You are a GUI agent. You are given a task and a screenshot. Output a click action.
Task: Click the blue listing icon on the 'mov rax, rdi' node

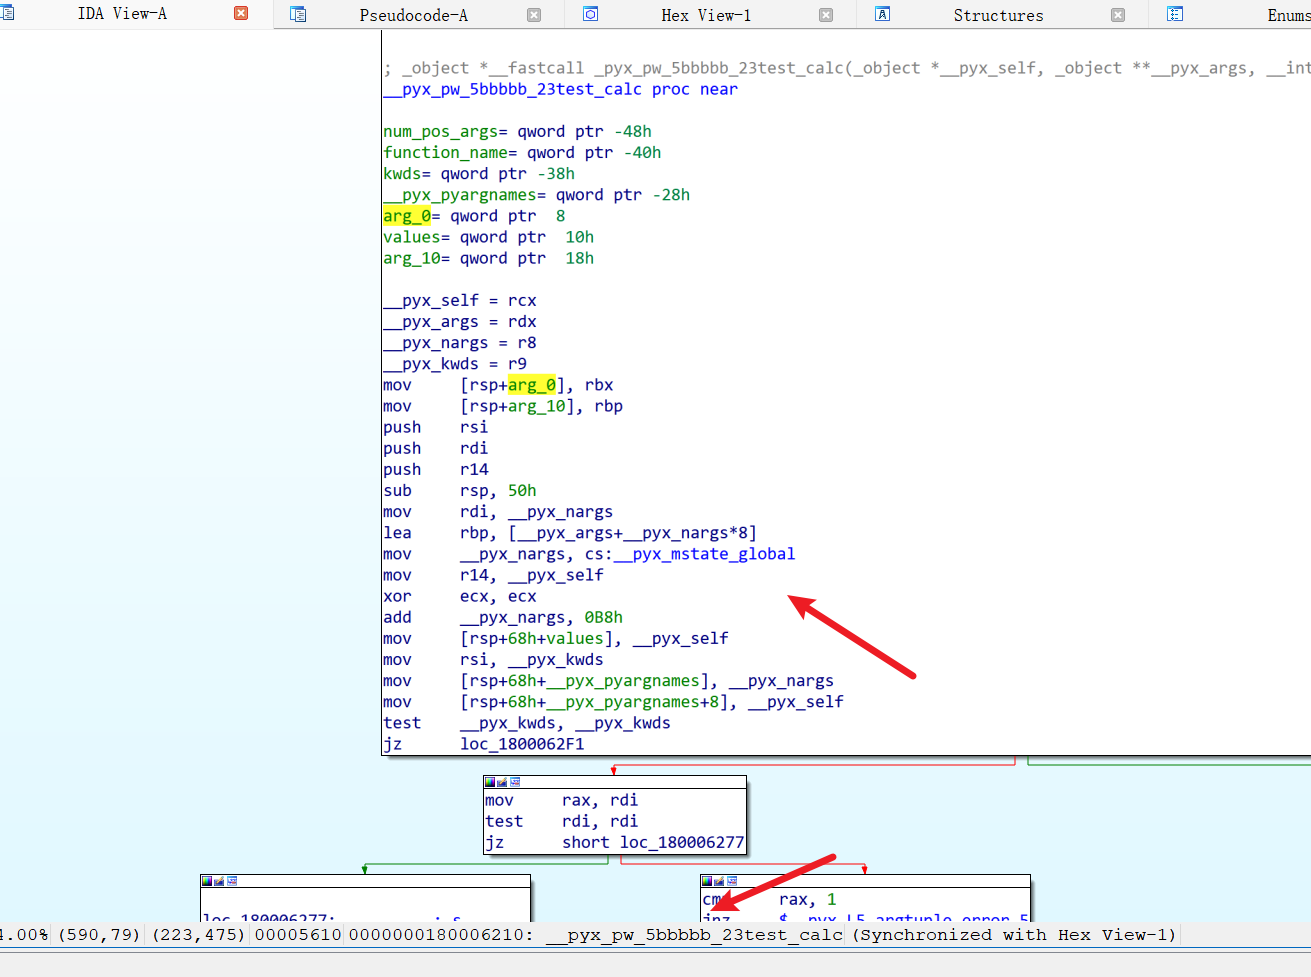tap(514, 782)
